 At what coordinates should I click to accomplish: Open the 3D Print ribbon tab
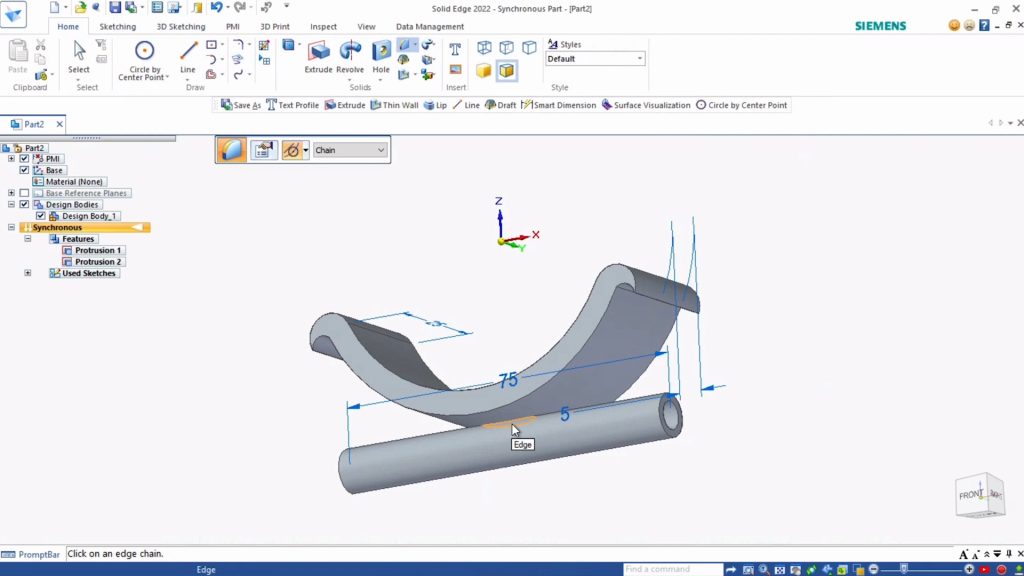pyautogui.click(x=275, y=27)
